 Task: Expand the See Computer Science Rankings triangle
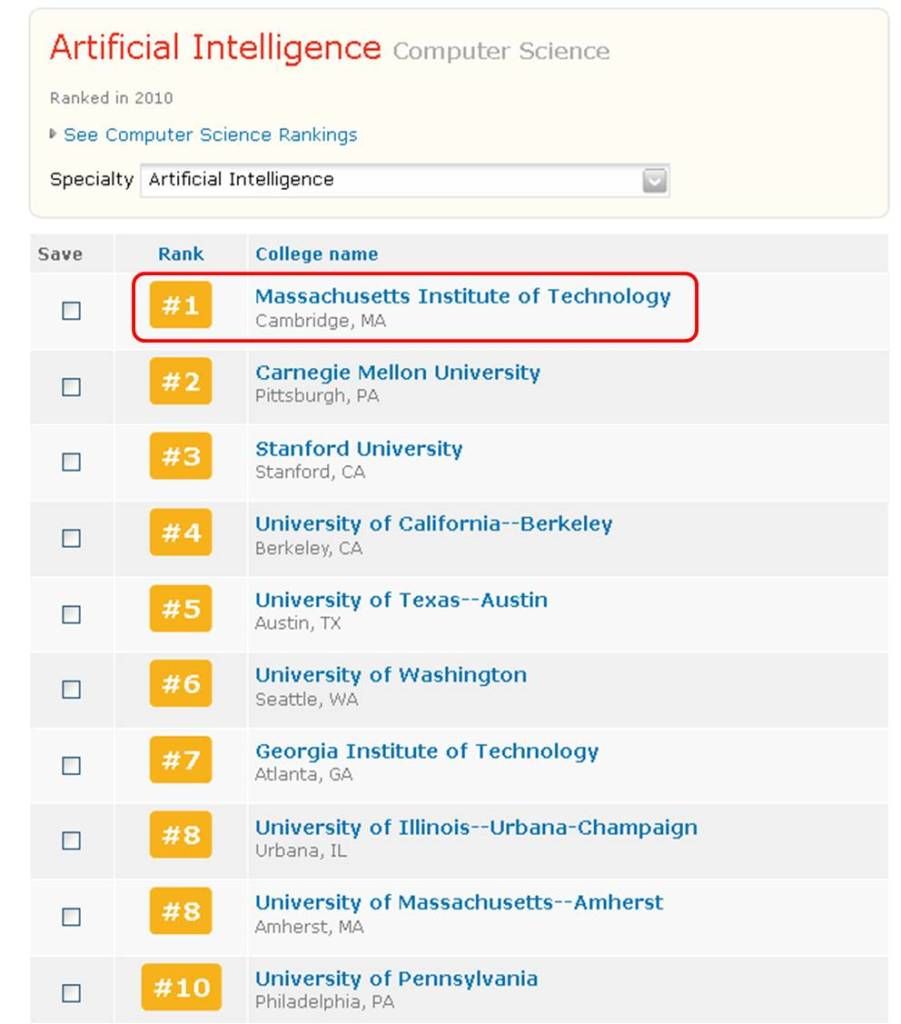(53, 134)
